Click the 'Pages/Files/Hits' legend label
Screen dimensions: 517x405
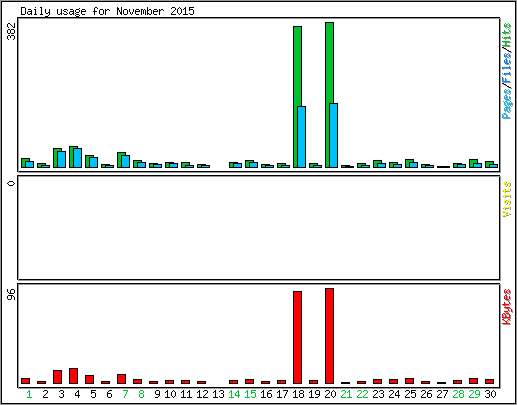tap(507, 71)
